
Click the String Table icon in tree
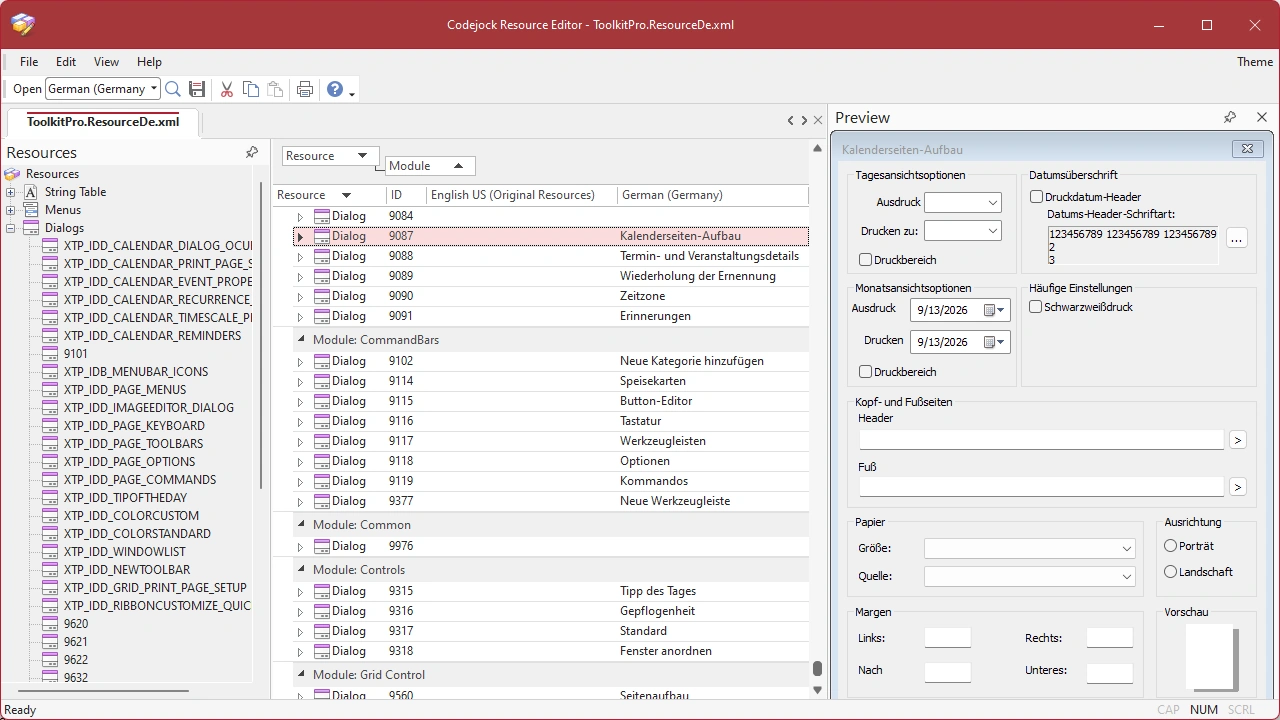coord(32,192)
